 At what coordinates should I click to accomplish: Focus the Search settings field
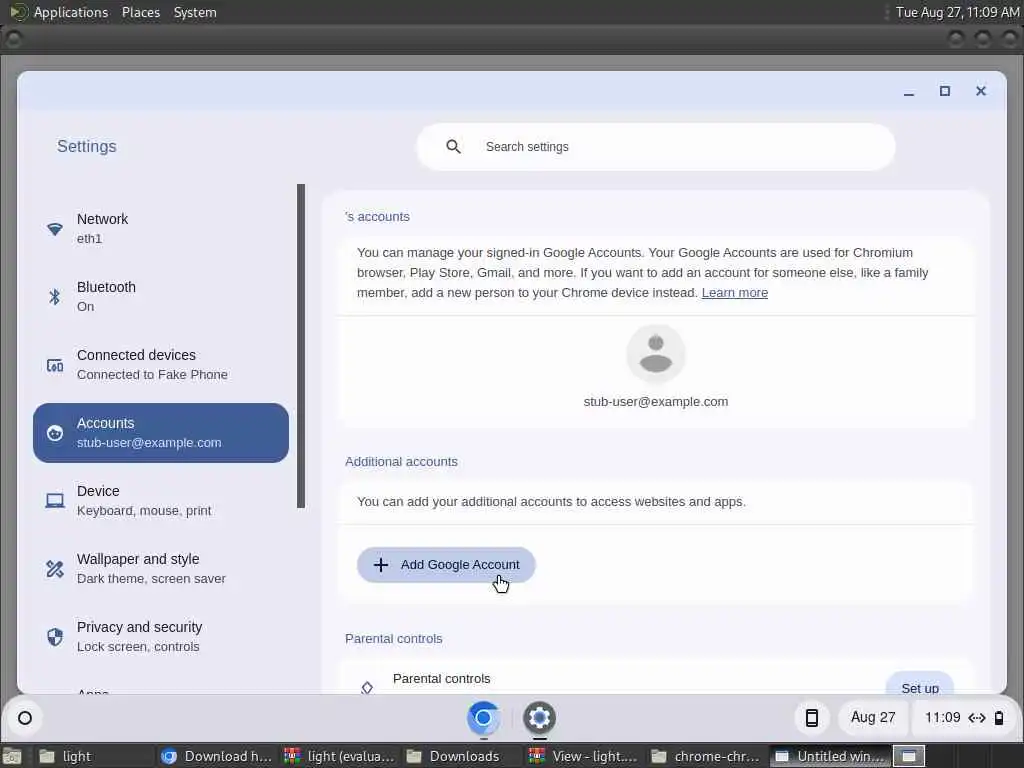pyautogui.click(x=656, y=147)
